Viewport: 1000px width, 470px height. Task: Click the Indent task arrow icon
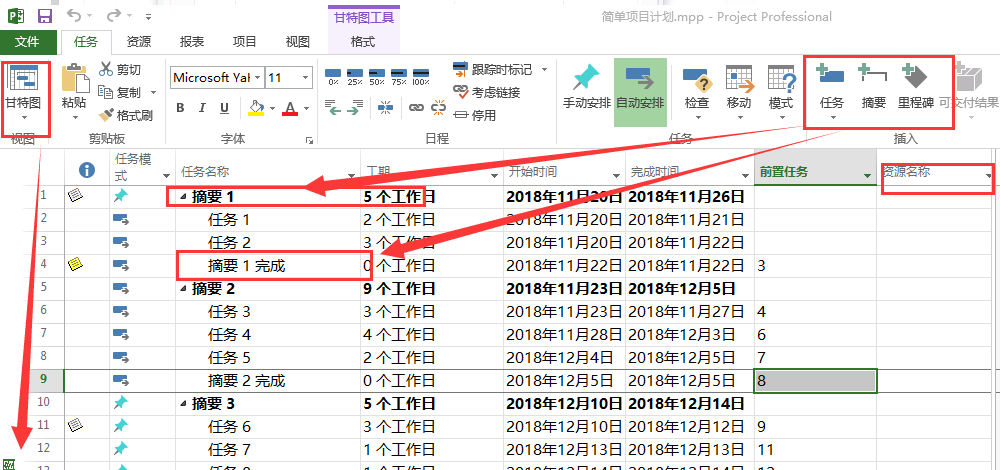(x=355, y=107)
